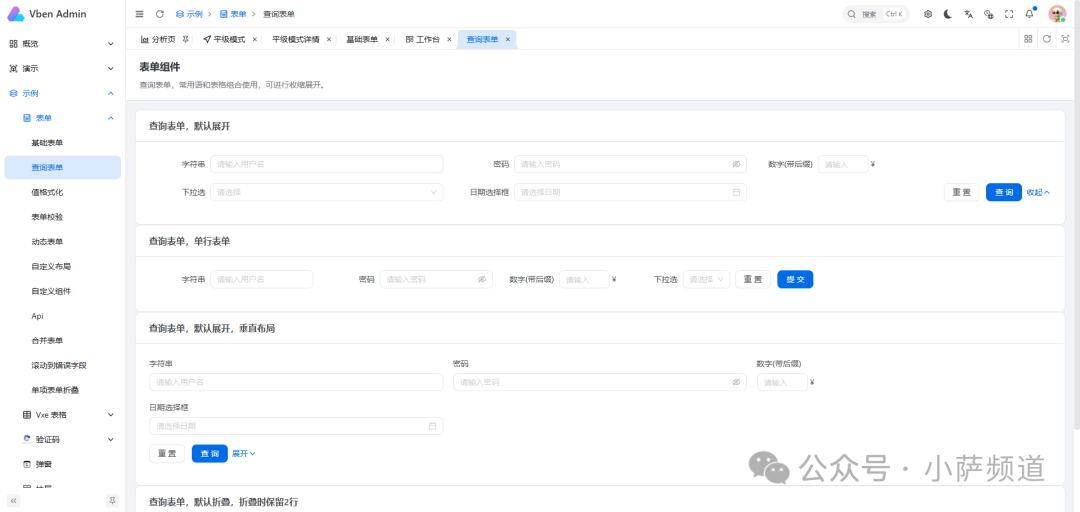The width and height of the screenshot is (1080, 512).
Task: Open the preferences settings gear icon
Action: (928, 14)
